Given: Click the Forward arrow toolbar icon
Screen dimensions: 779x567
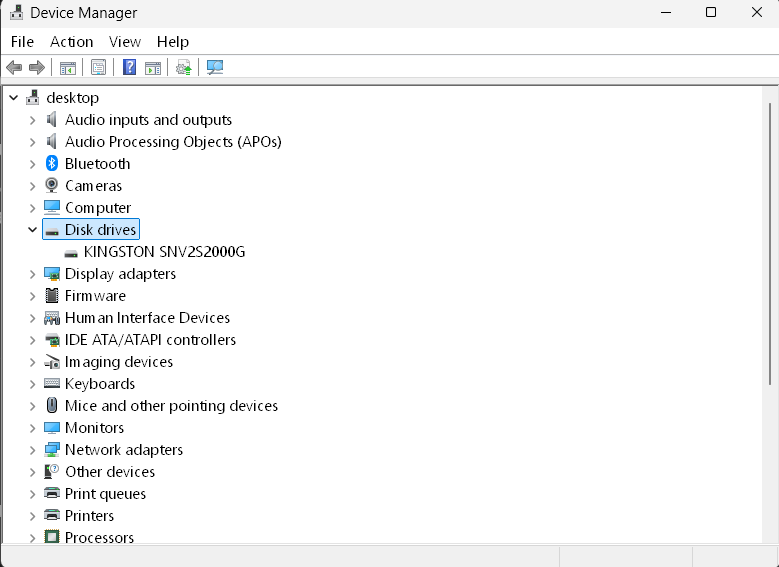Looking at the screenshot, I should pos(37,68).
